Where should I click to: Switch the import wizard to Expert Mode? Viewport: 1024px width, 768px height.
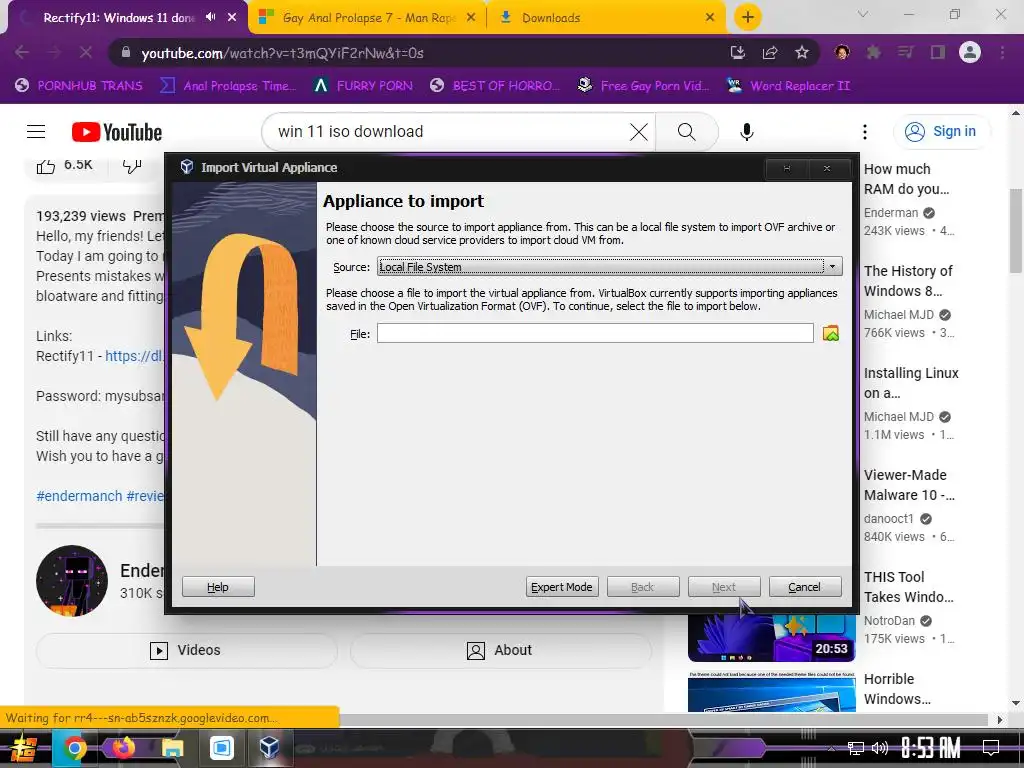(x=562, y=586)
